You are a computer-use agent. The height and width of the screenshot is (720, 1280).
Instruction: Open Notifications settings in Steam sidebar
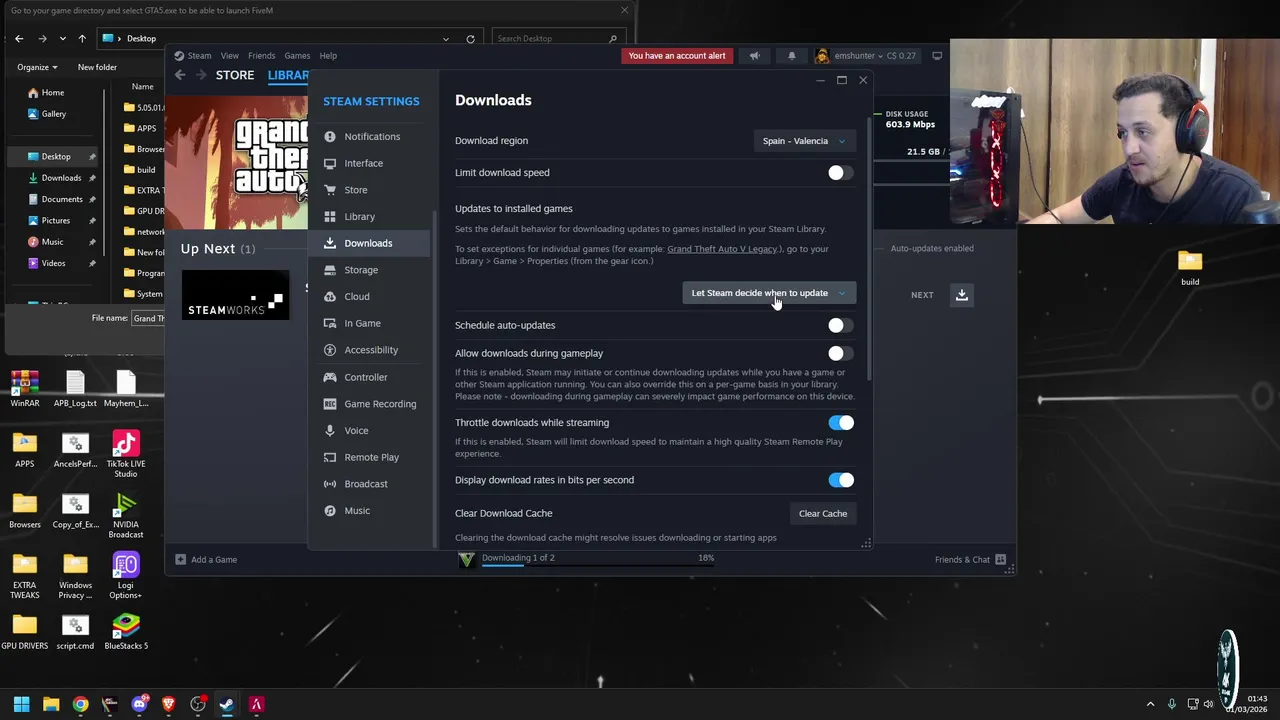(371, 137)
